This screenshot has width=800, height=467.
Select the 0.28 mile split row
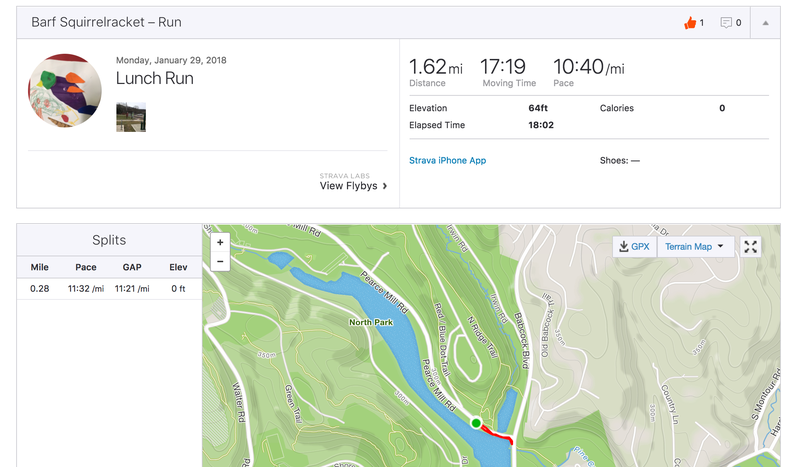(x=109, y=289)
